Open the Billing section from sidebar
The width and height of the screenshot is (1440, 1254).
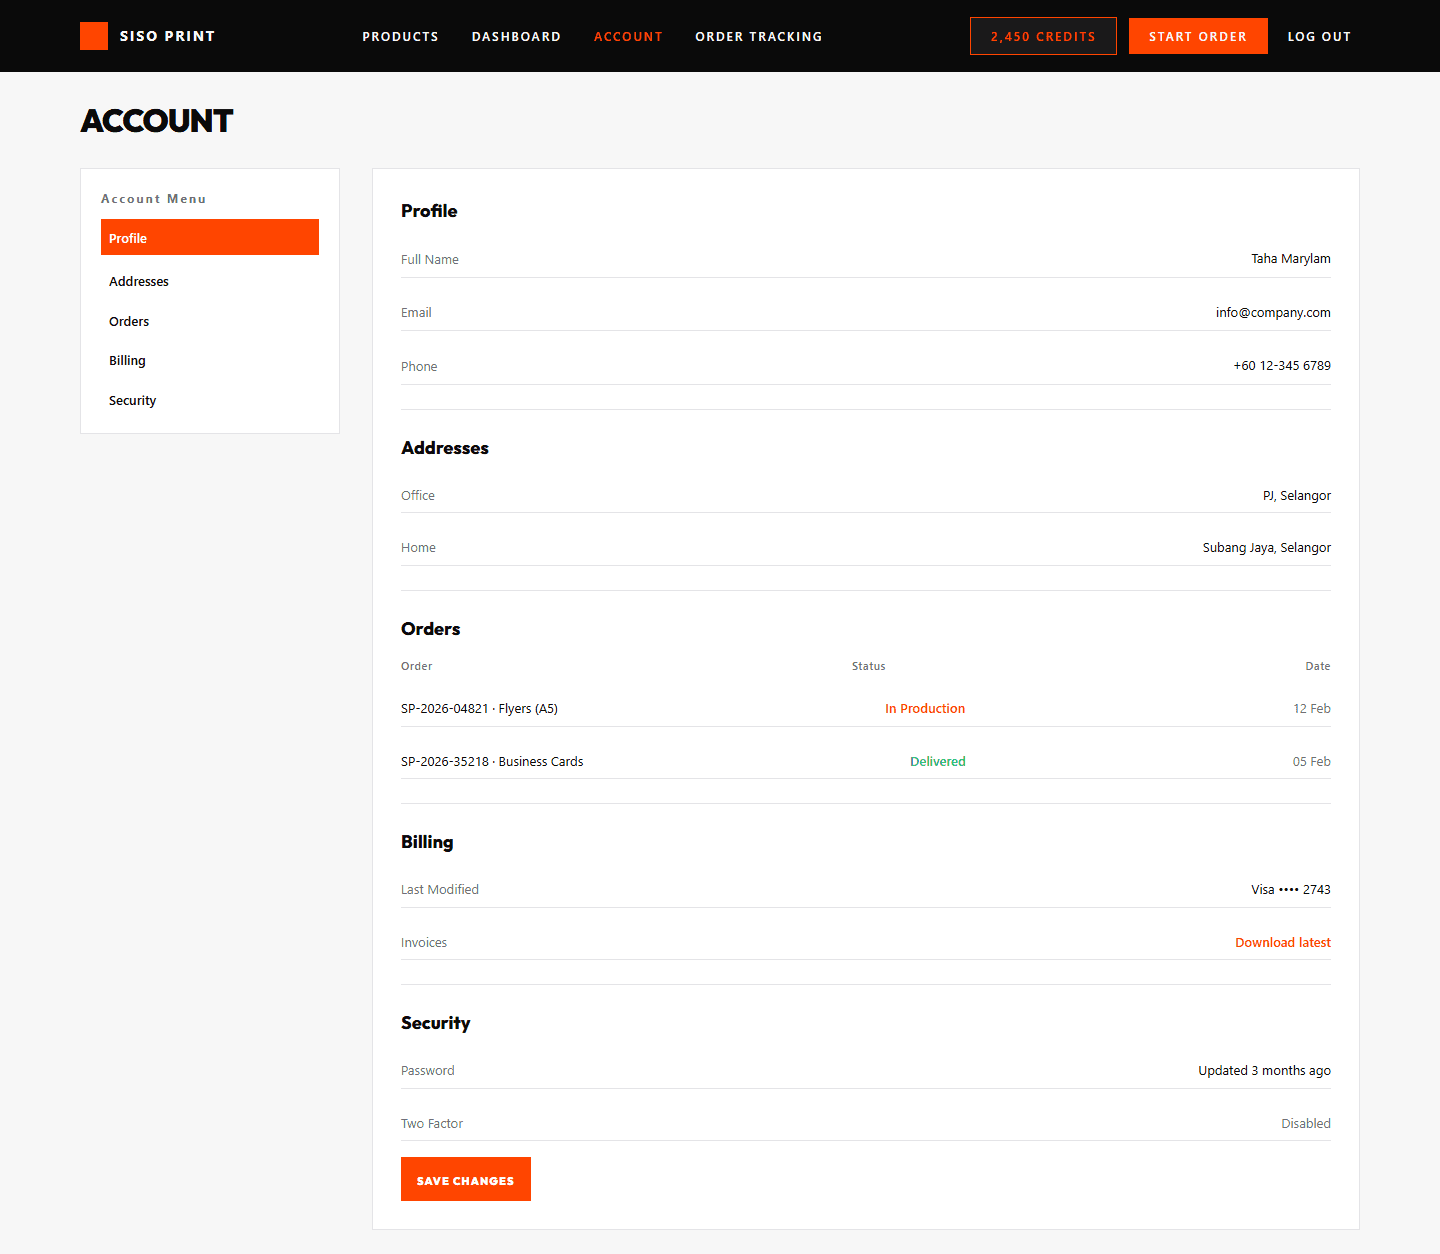(x=127, y=360)
